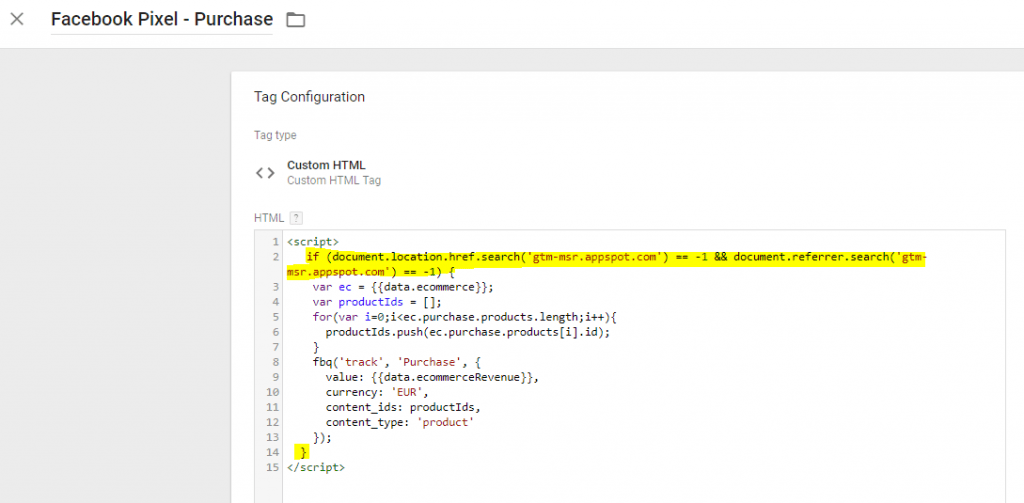Click the value: {{data.ecommerceRevenue}} line
Screen dimensions: 1024x503
click(x=432, y=377)
